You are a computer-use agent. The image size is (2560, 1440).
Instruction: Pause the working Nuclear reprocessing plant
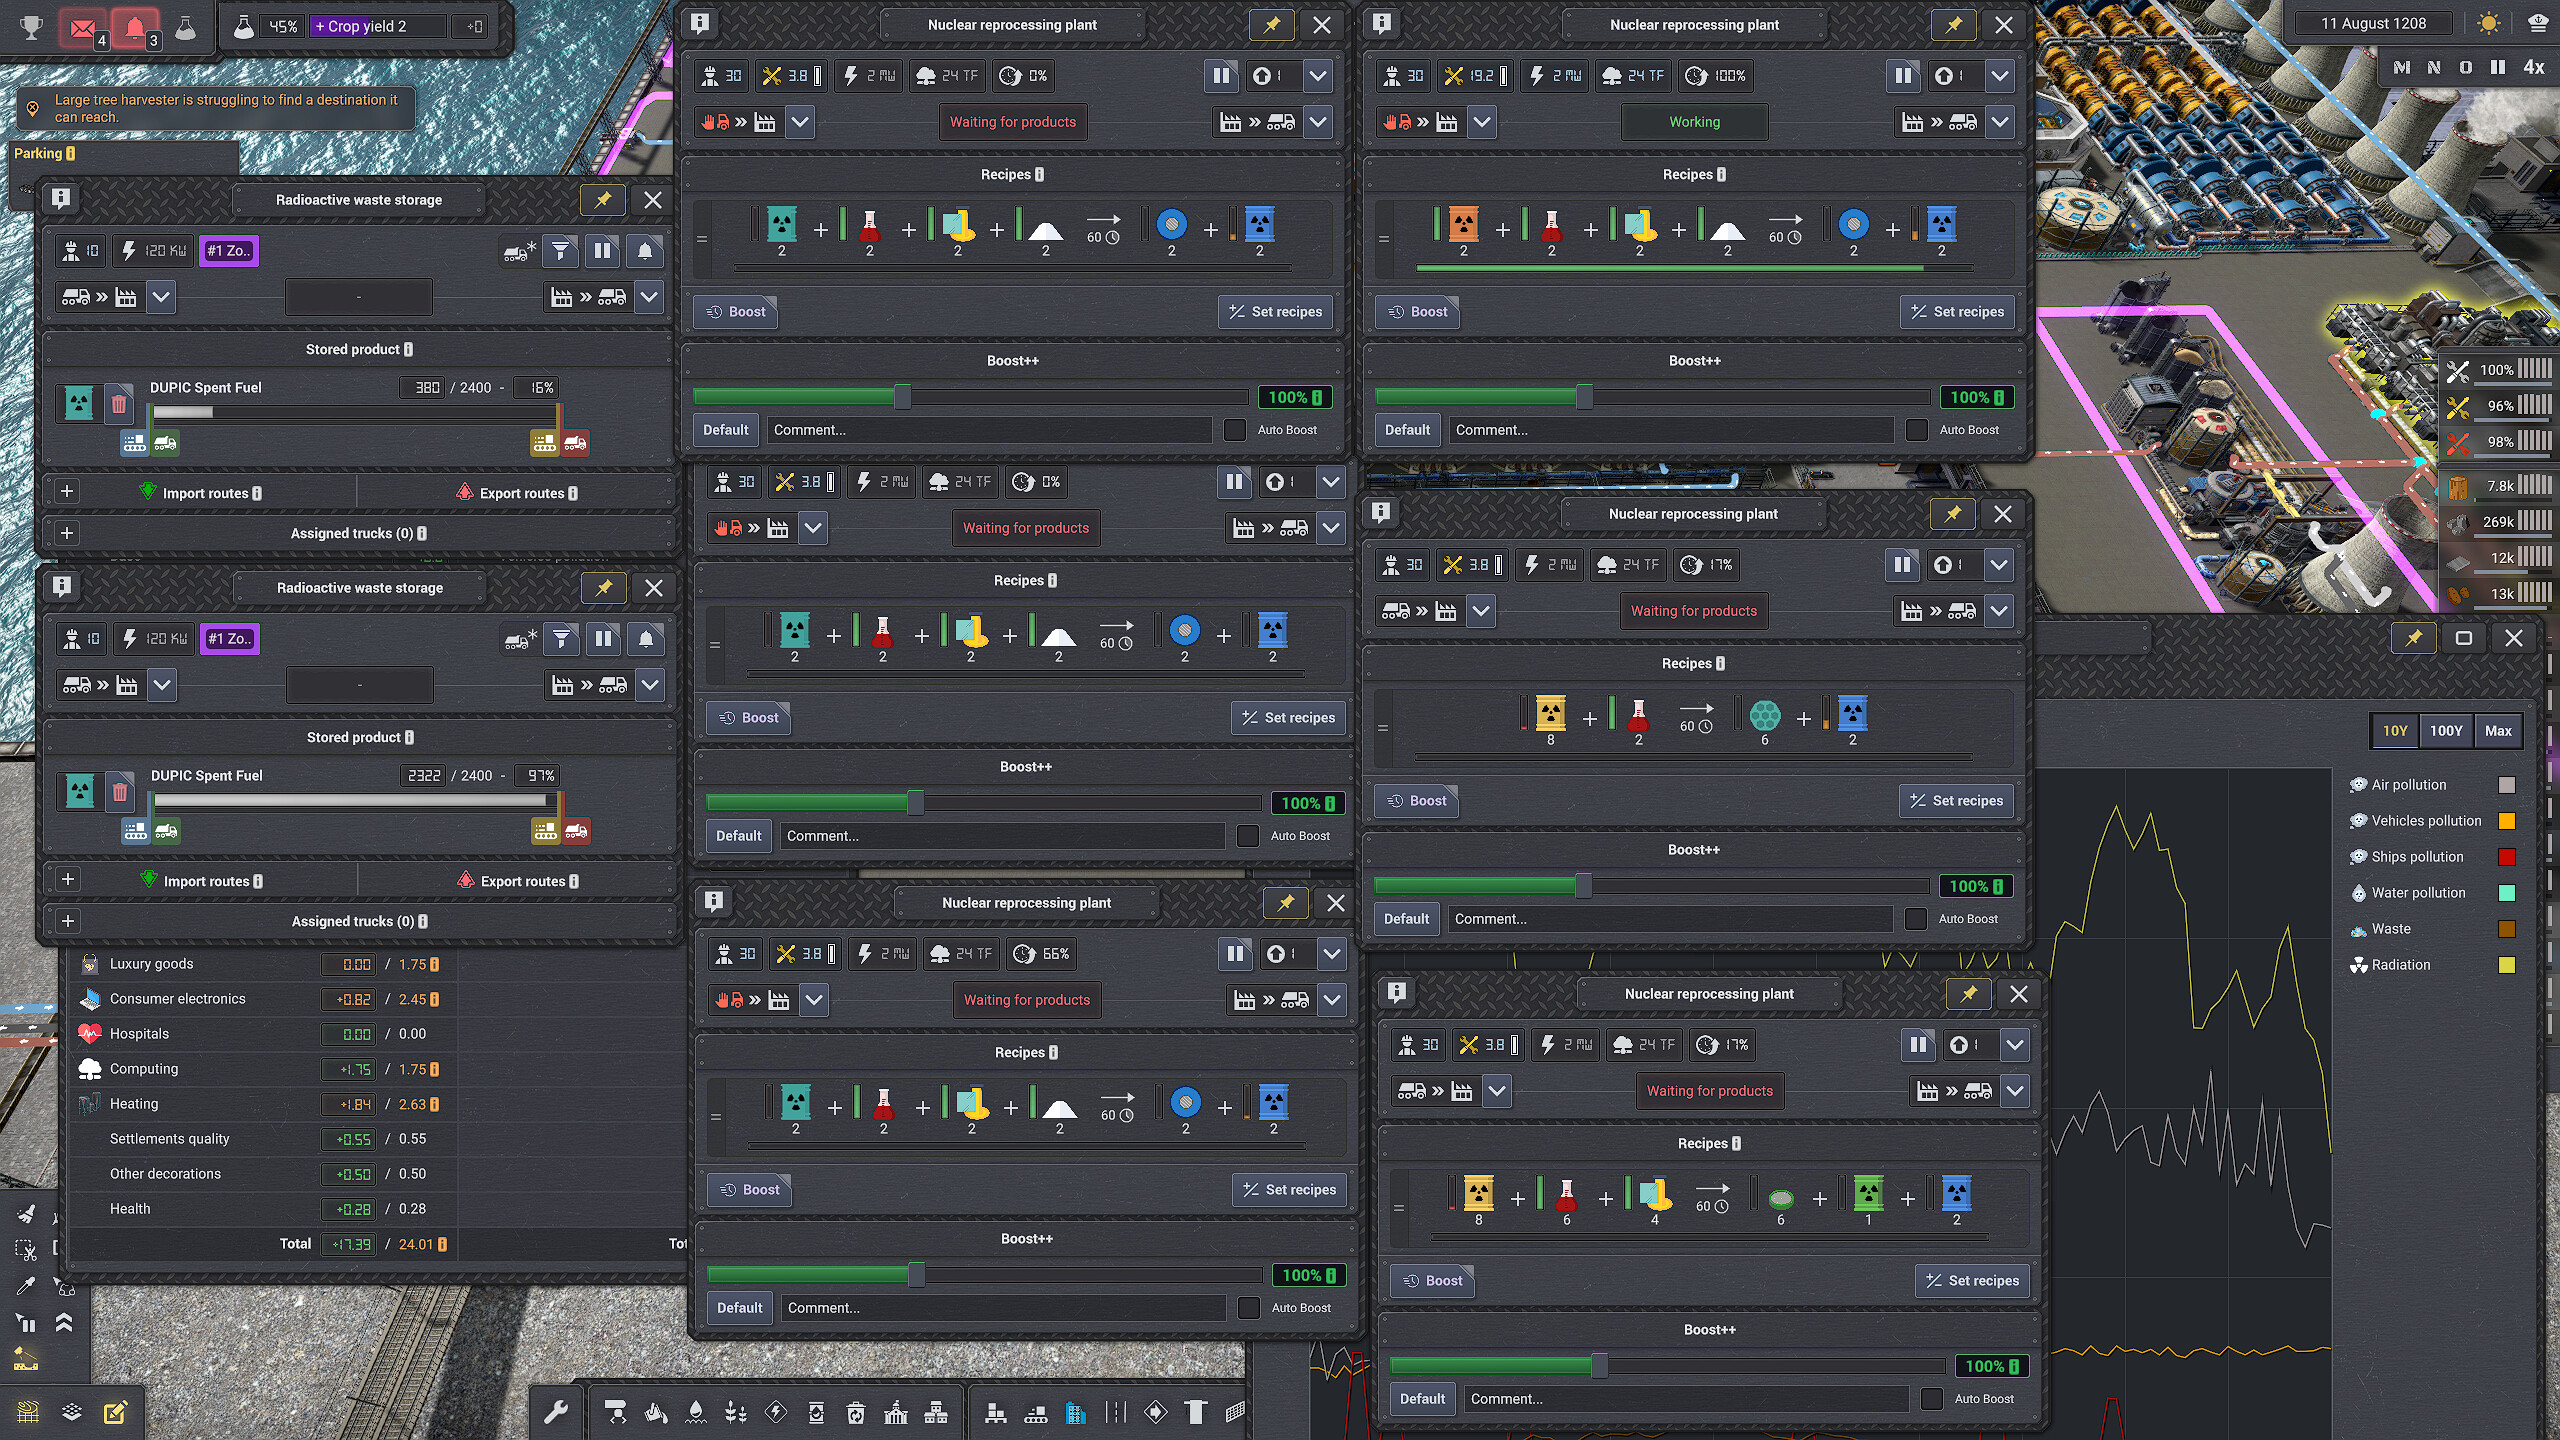pos(1903,75)
